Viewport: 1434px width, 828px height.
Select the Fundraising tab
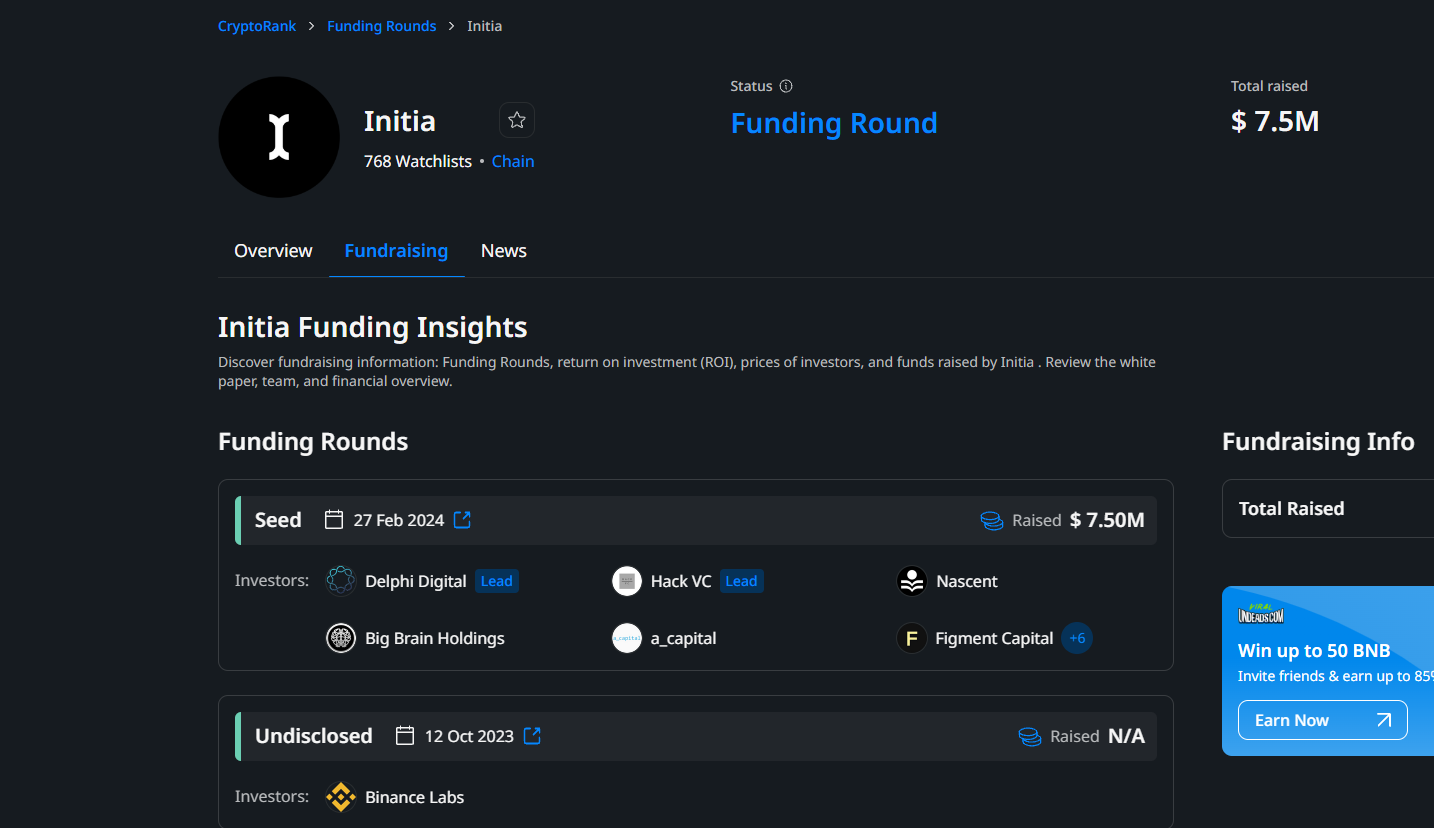point(396,251)
